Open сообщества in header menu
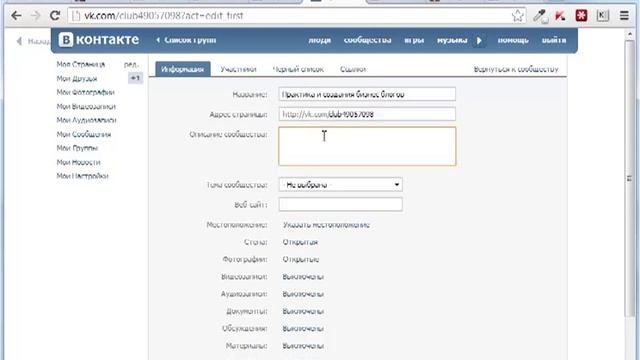640x360 pixels. tap(367, 40)
